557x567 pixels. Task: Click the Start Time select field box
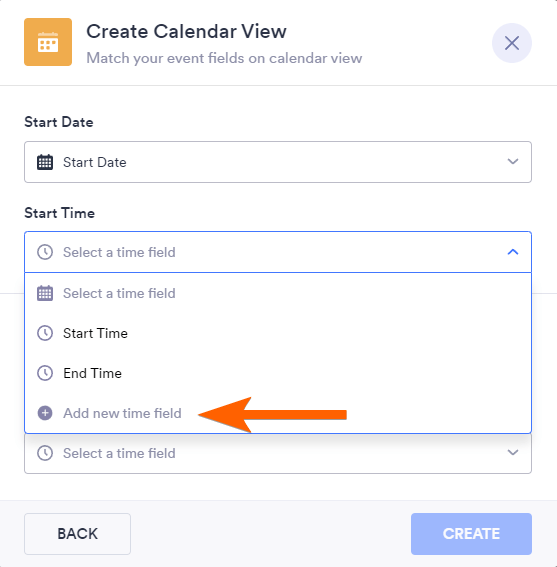click(x=278, y=252)
